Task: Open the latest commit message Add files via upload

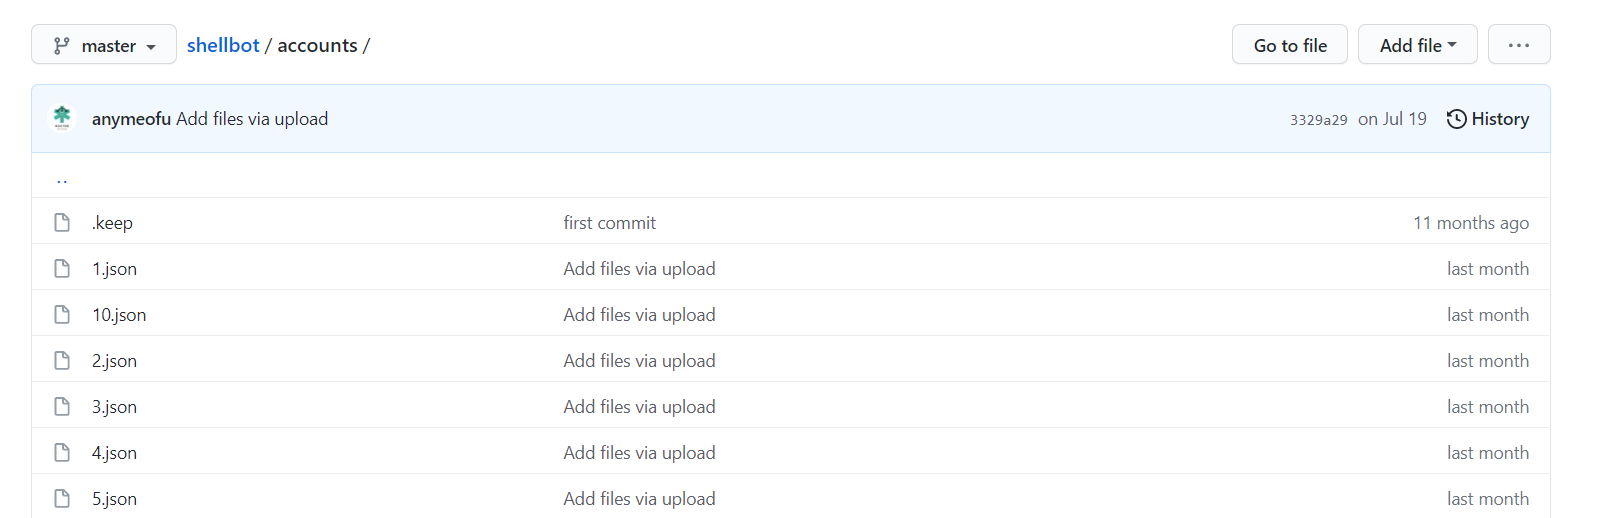Action: pos(252,119)
